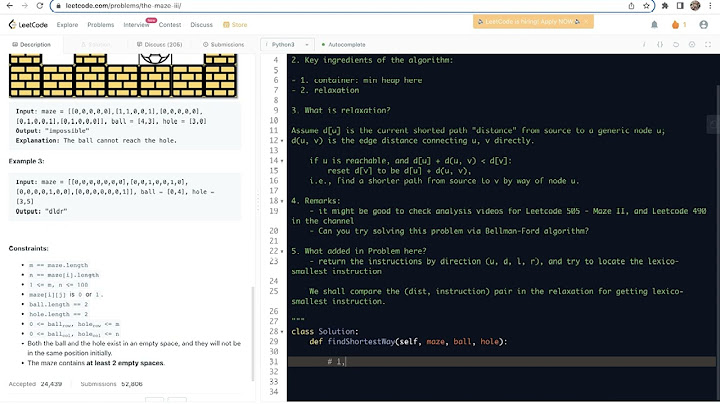This screenshot has width=720, height=404.
Task: Switch to Discuss (206) tab
Action: point(159,45)
